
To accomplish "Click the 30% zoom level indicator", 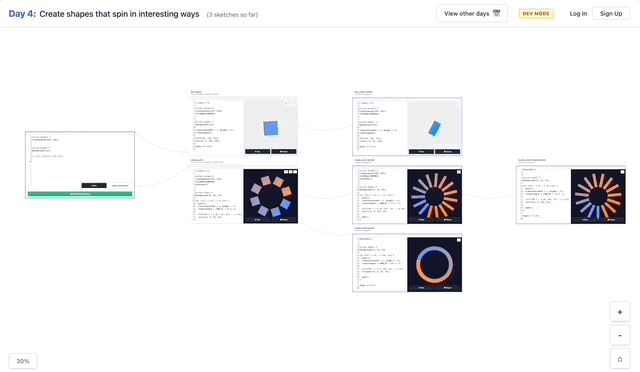I will pyautogui.click(x=23, y=361).
